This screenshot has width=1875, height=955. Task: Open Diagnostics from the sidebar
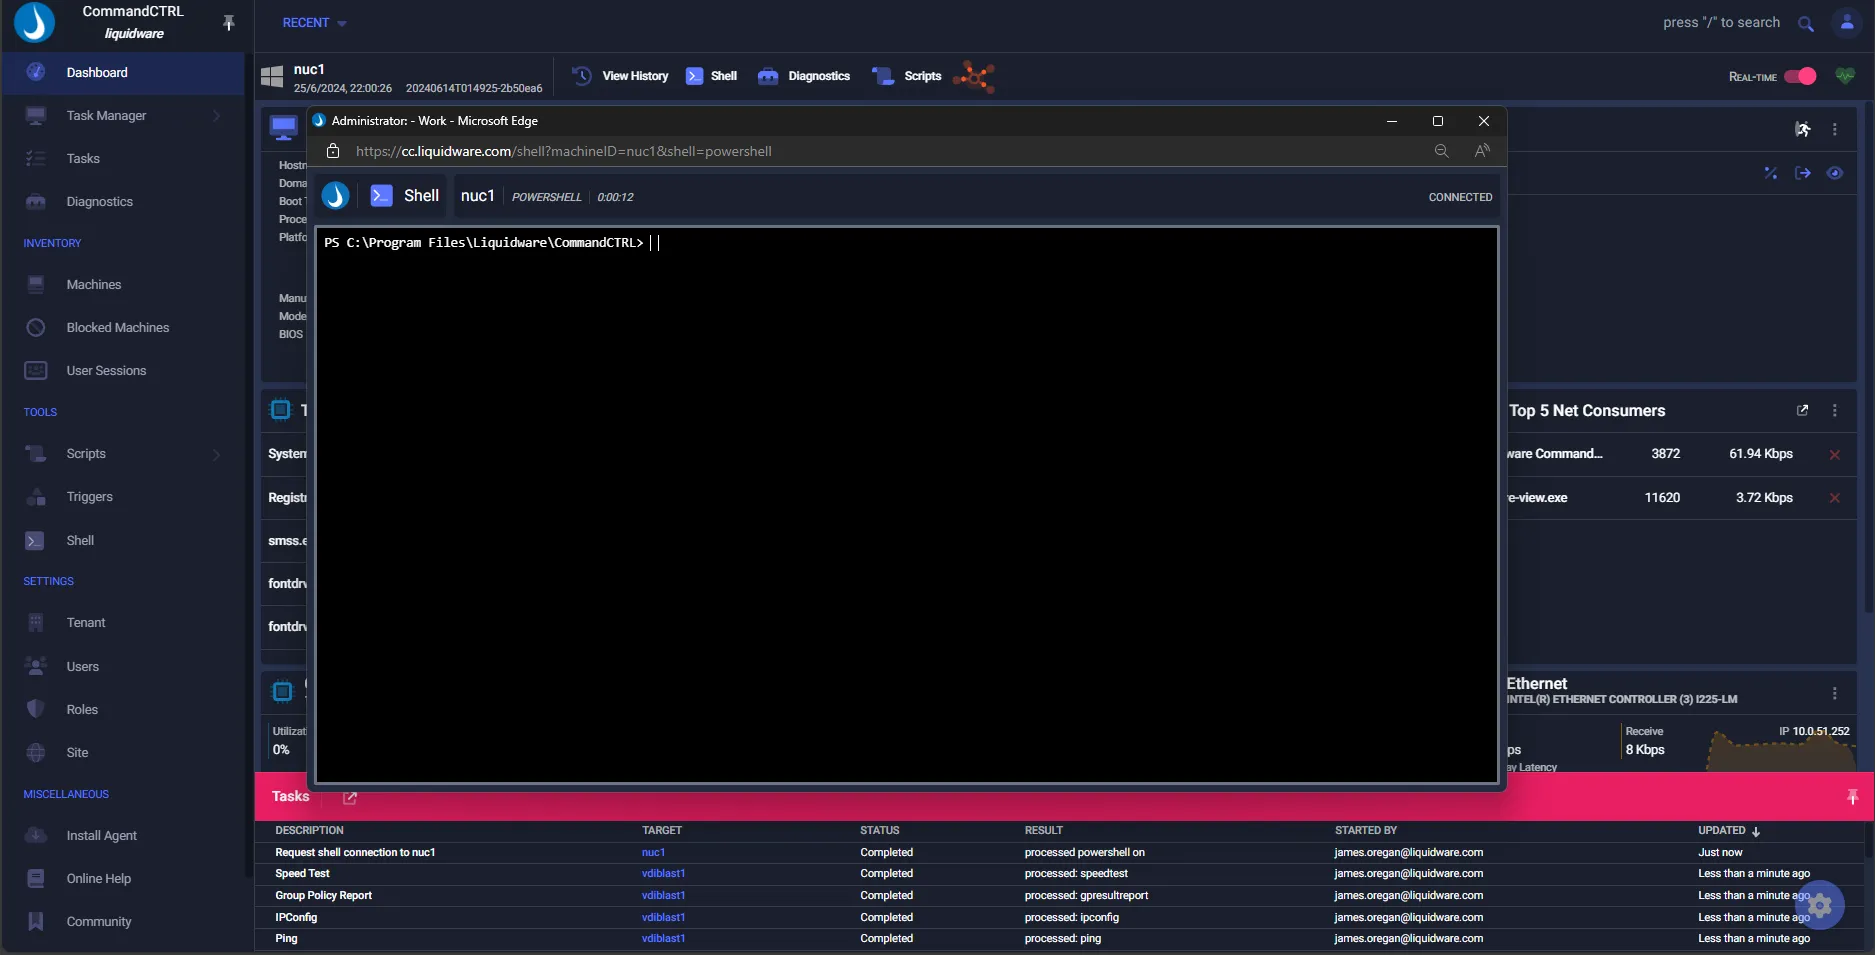tap(99, 202)
